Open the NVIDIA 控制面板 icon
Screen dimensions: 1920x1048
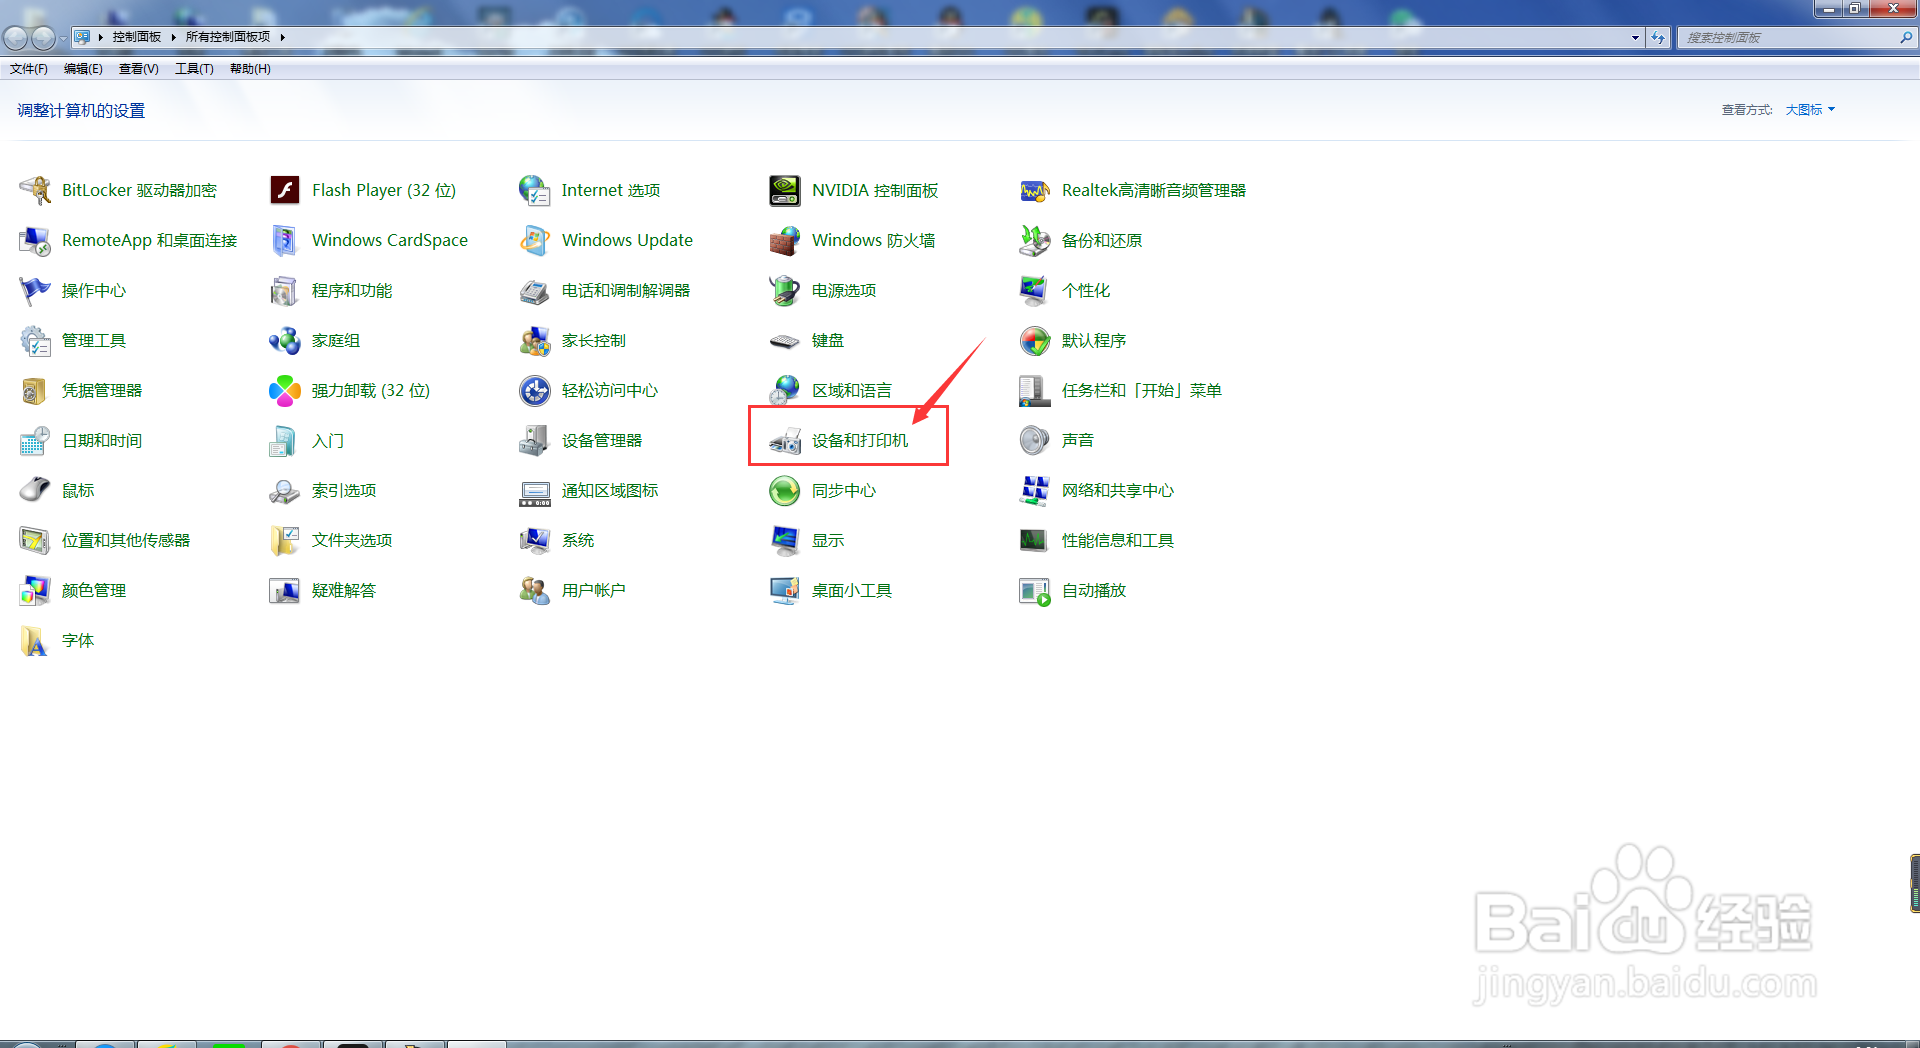point(785,190)
